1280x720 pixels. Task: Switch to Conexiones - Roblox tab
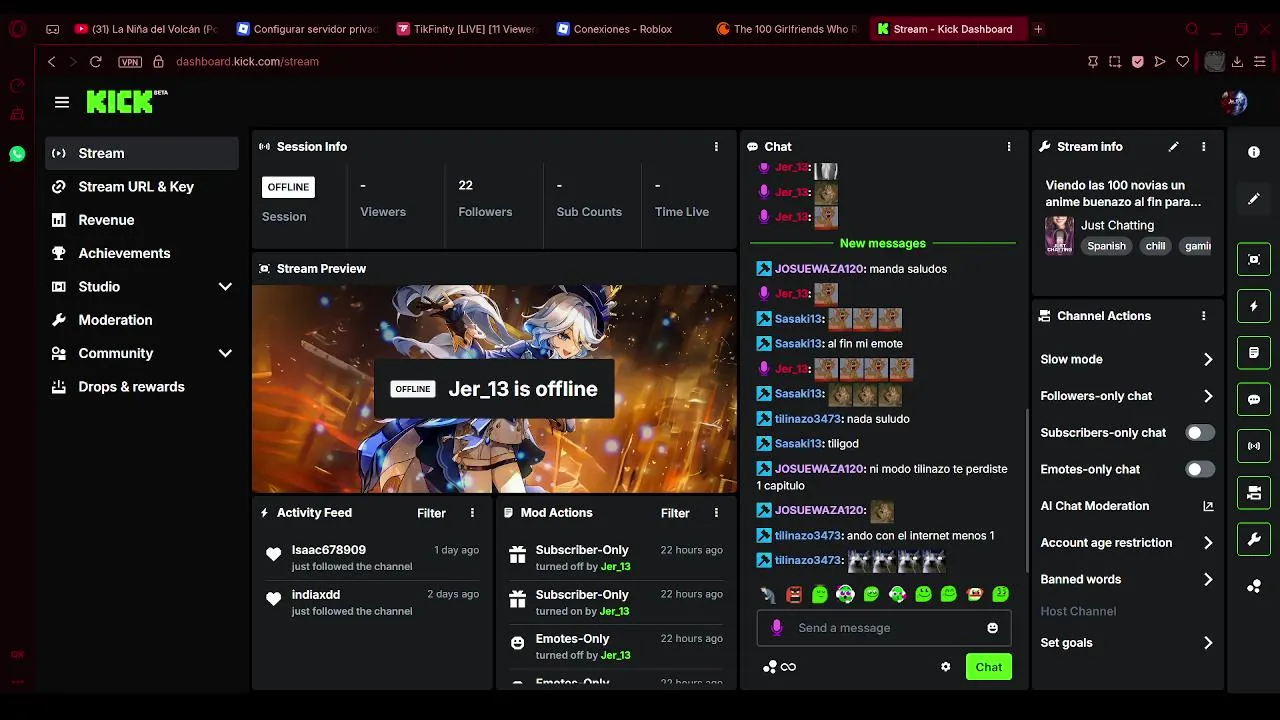(x=626, y=29)
